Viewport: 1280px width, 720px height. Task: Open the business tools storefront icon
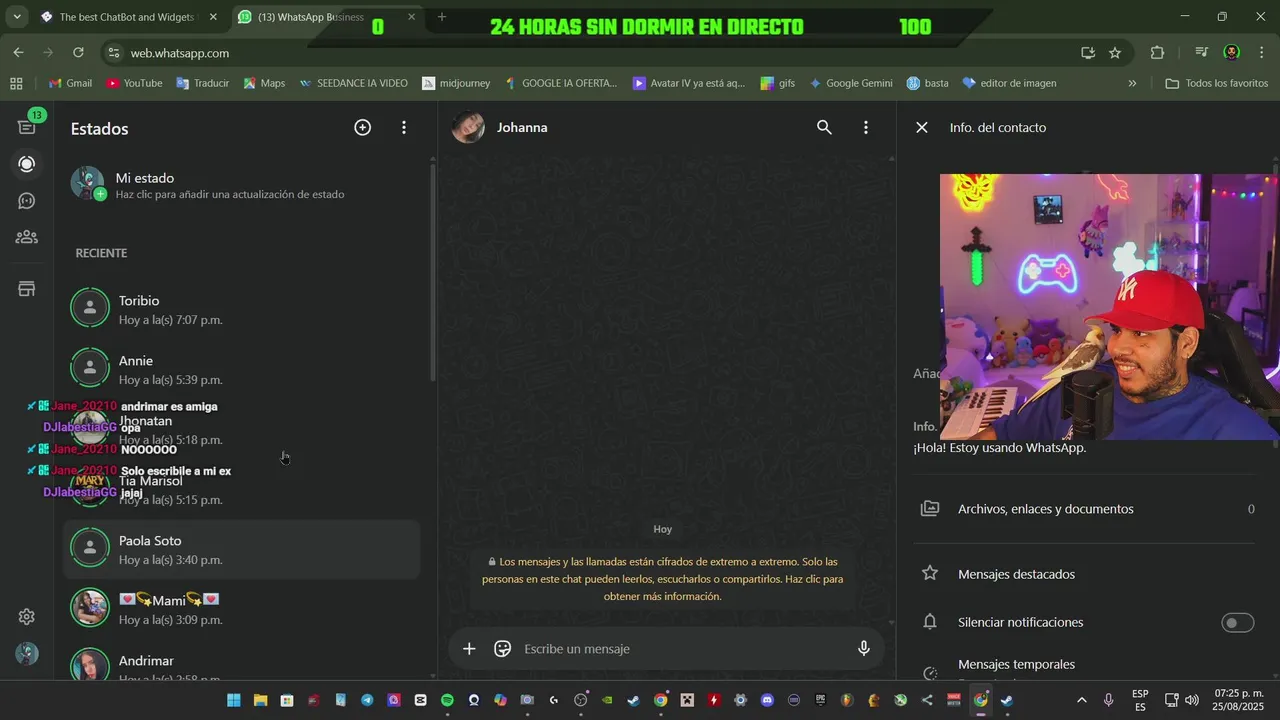tap(27, 289)
